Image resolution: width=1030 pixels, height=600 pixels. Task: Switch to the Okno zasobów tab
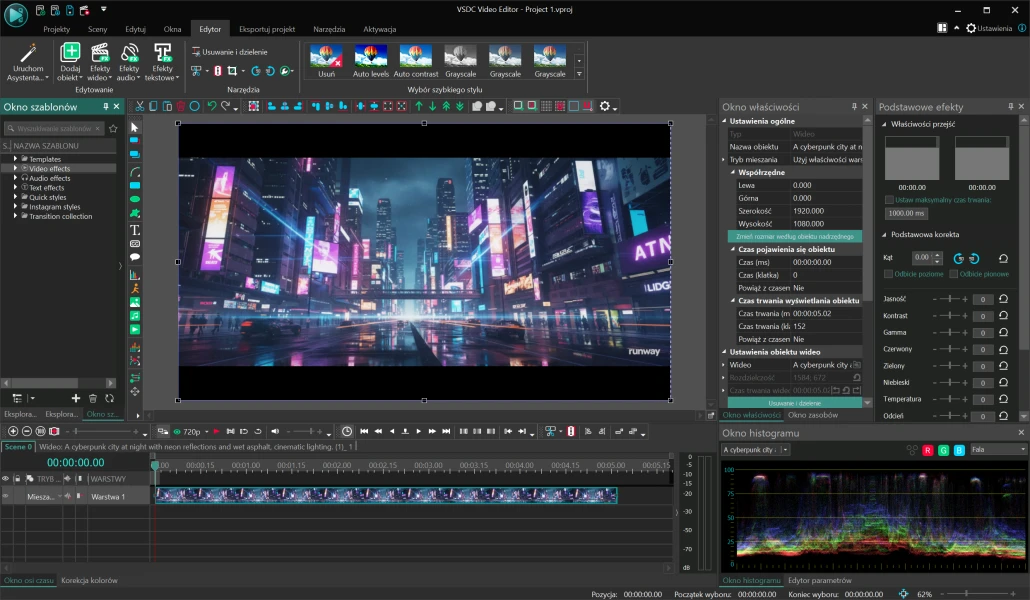pyautogui.click(x=812, y=414)
